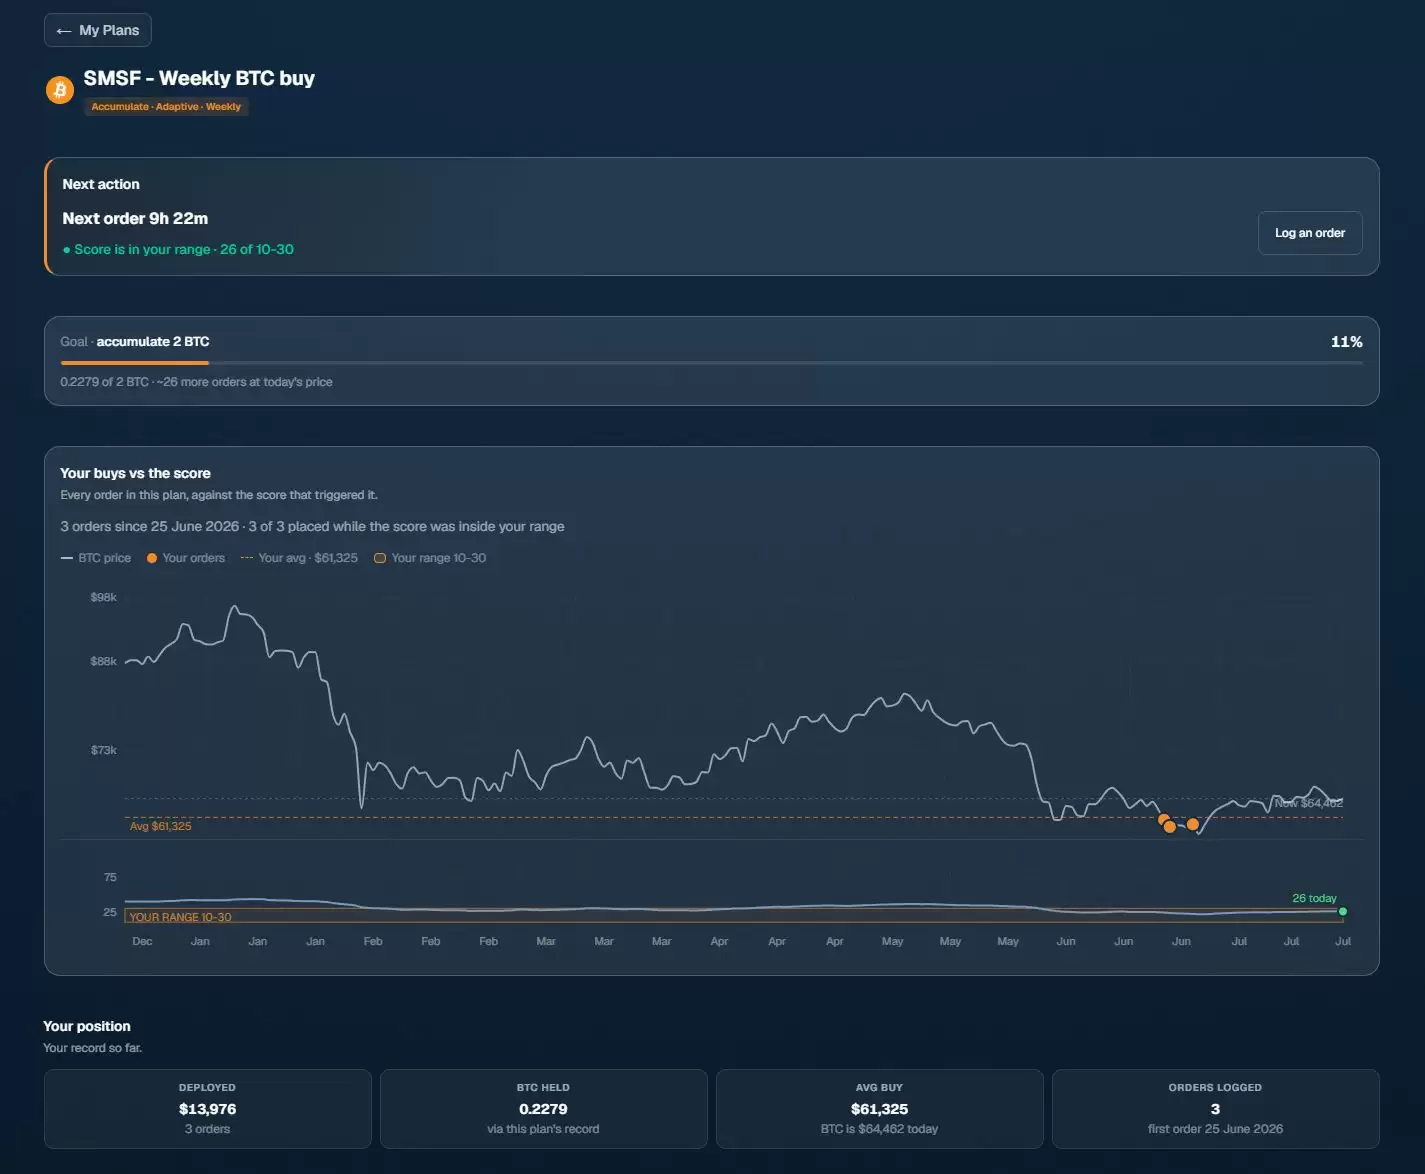Open the Orders Logged card

[1216, 1109]
